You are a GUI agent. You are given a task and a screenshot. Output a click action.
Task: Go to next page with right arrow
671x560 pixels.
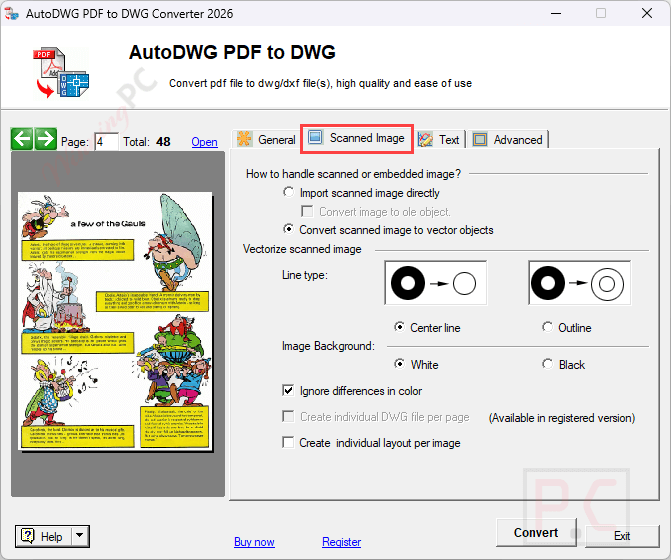tap(46, 139)
